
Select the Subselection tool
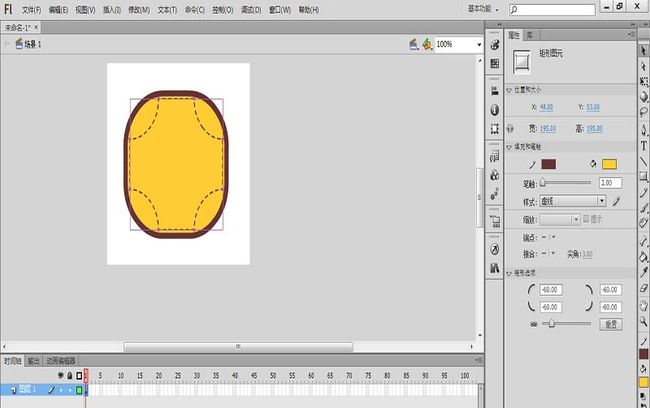[643, 66]
